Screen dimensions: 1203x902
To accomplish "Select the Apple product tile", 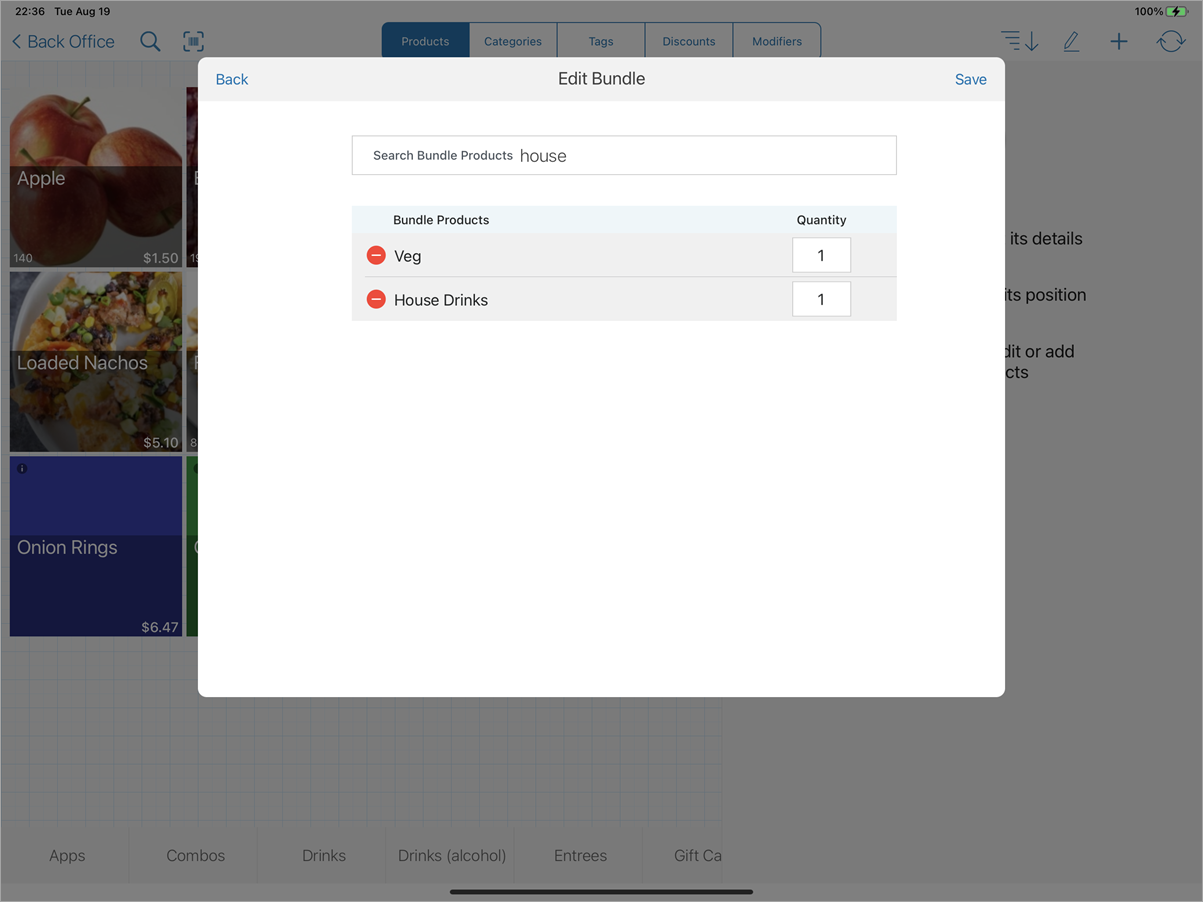I will [96, 177].
